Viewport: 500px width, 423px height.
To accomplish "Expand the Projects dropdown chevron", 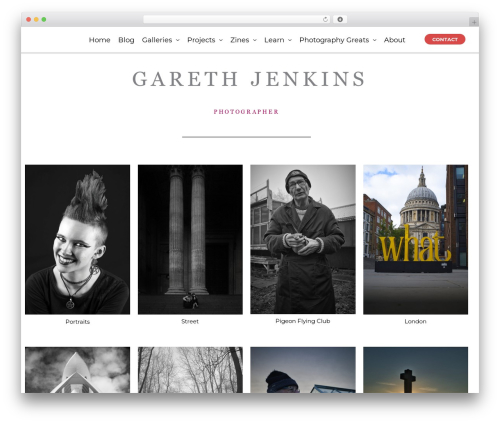I will (221, 40).
